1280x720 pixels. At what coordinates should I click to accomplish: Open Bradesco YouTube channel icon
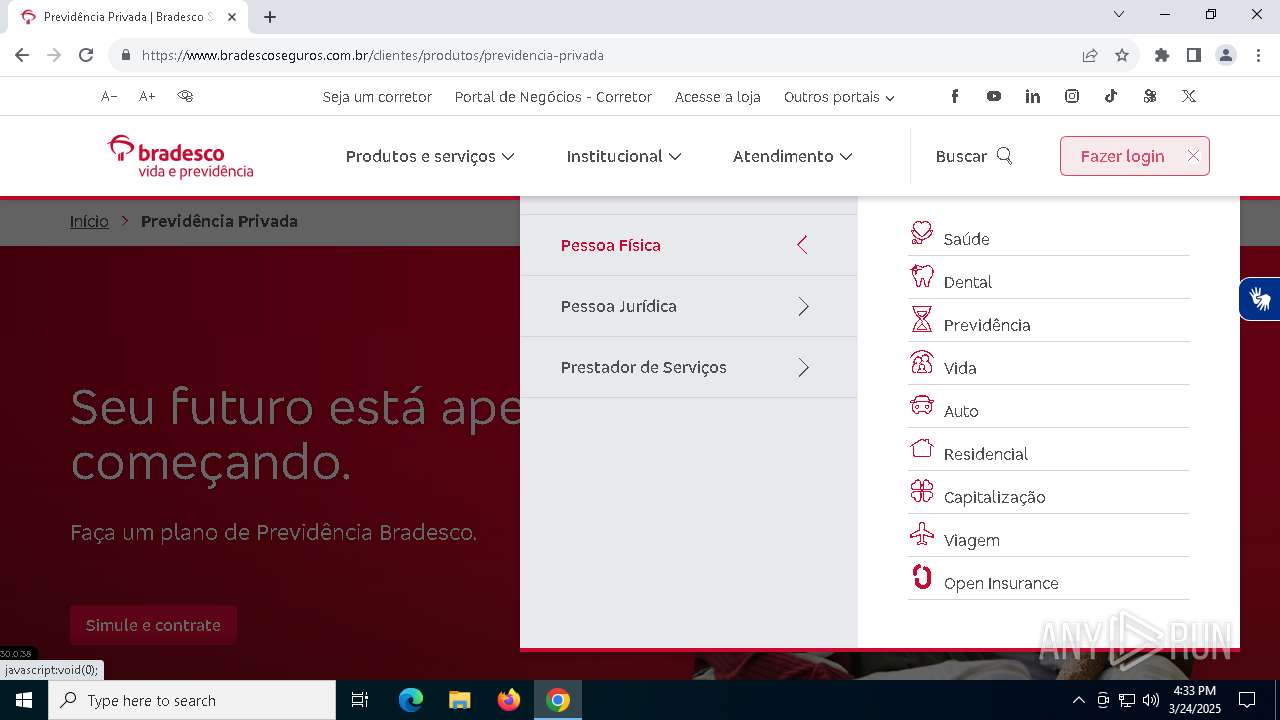coord(993,96)
